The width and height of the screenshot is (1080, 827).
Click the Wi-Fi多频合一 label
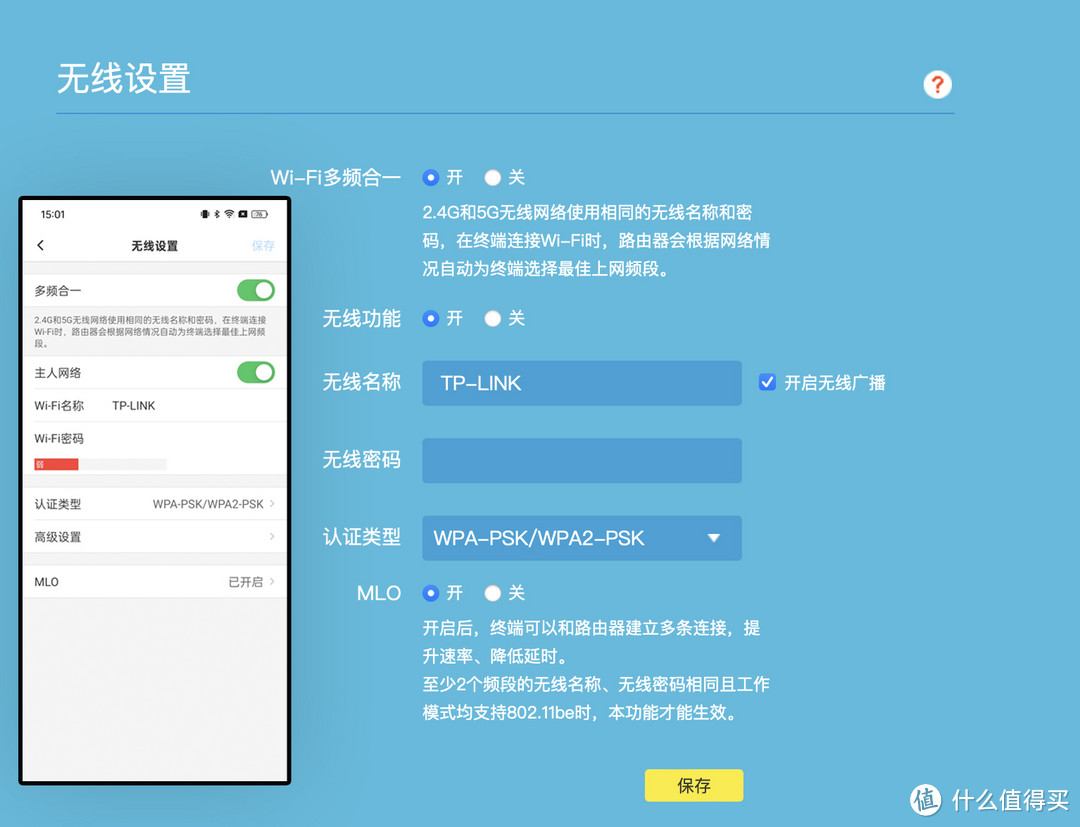point(335,178)
